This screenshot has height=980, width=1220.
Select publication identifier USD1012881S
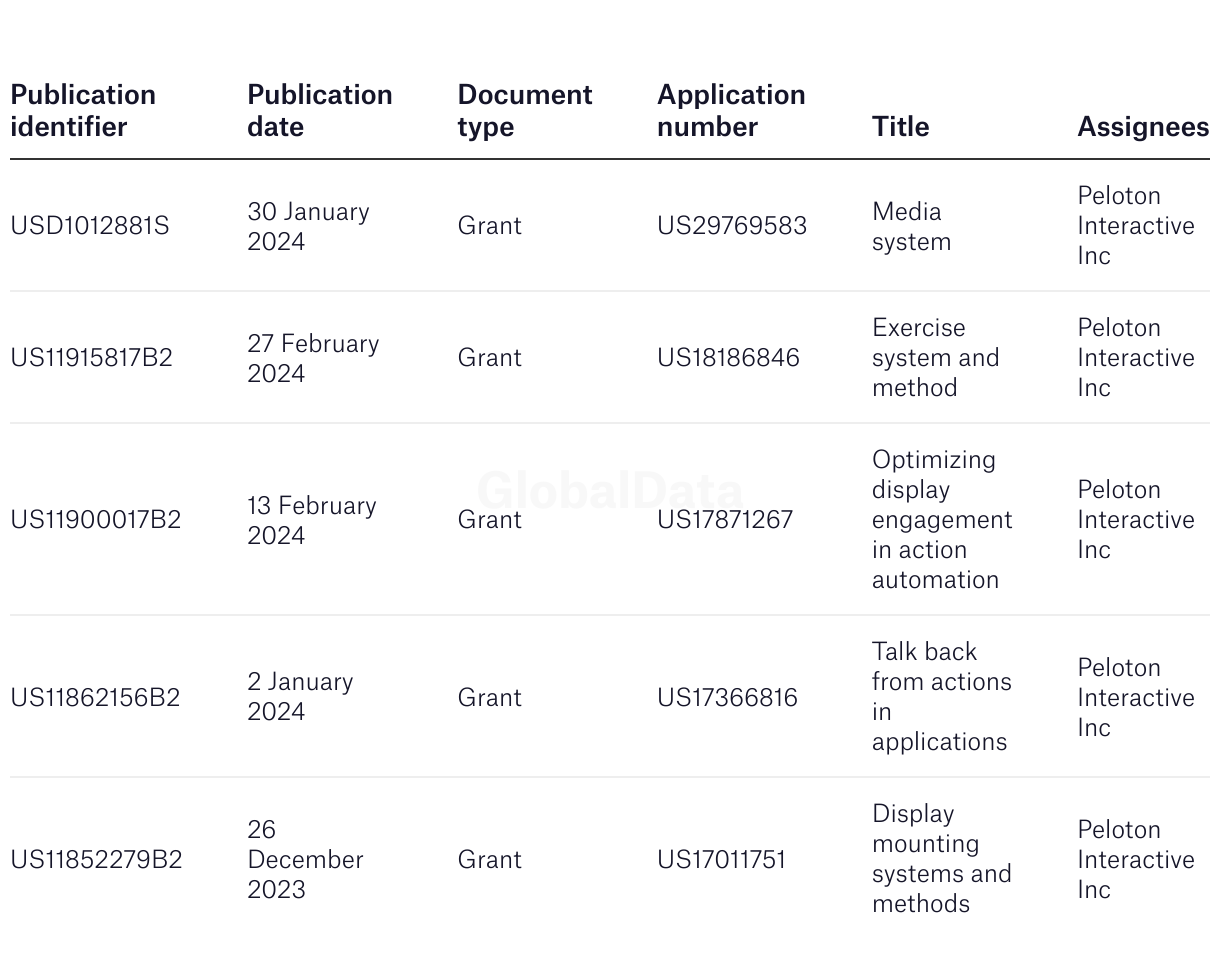click(90, 226)
